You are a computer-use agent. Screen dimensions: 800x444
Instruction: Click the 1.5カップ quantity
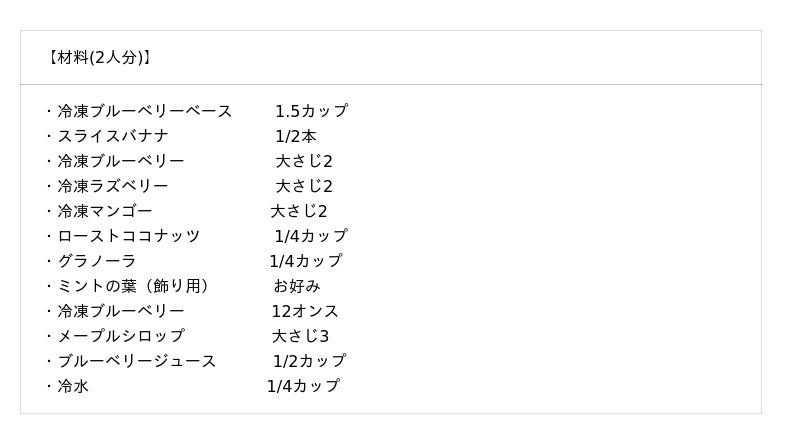pos(311,111)
